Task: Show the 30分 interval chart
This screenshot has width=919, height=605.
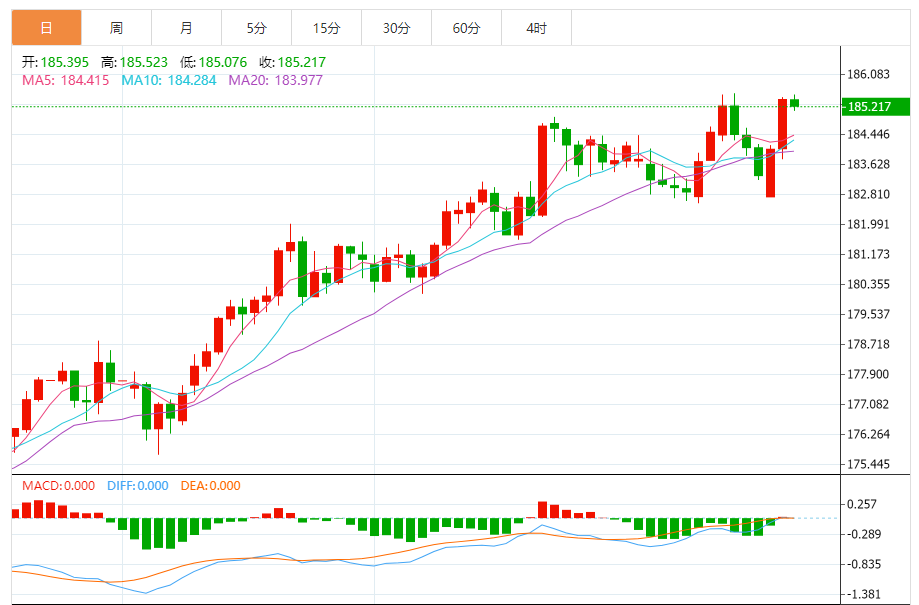Action: [396, 28]
